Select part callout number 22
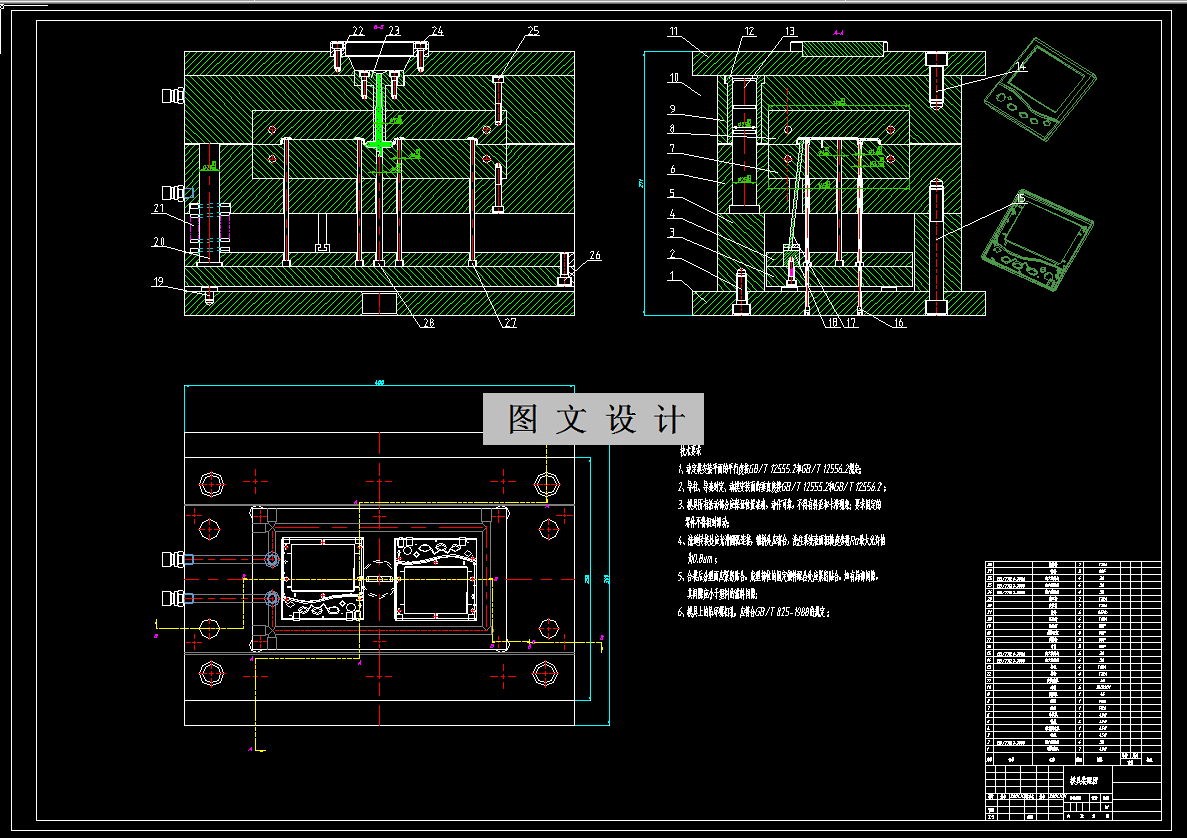The image size is (1187, 838). tap(357, 31)
